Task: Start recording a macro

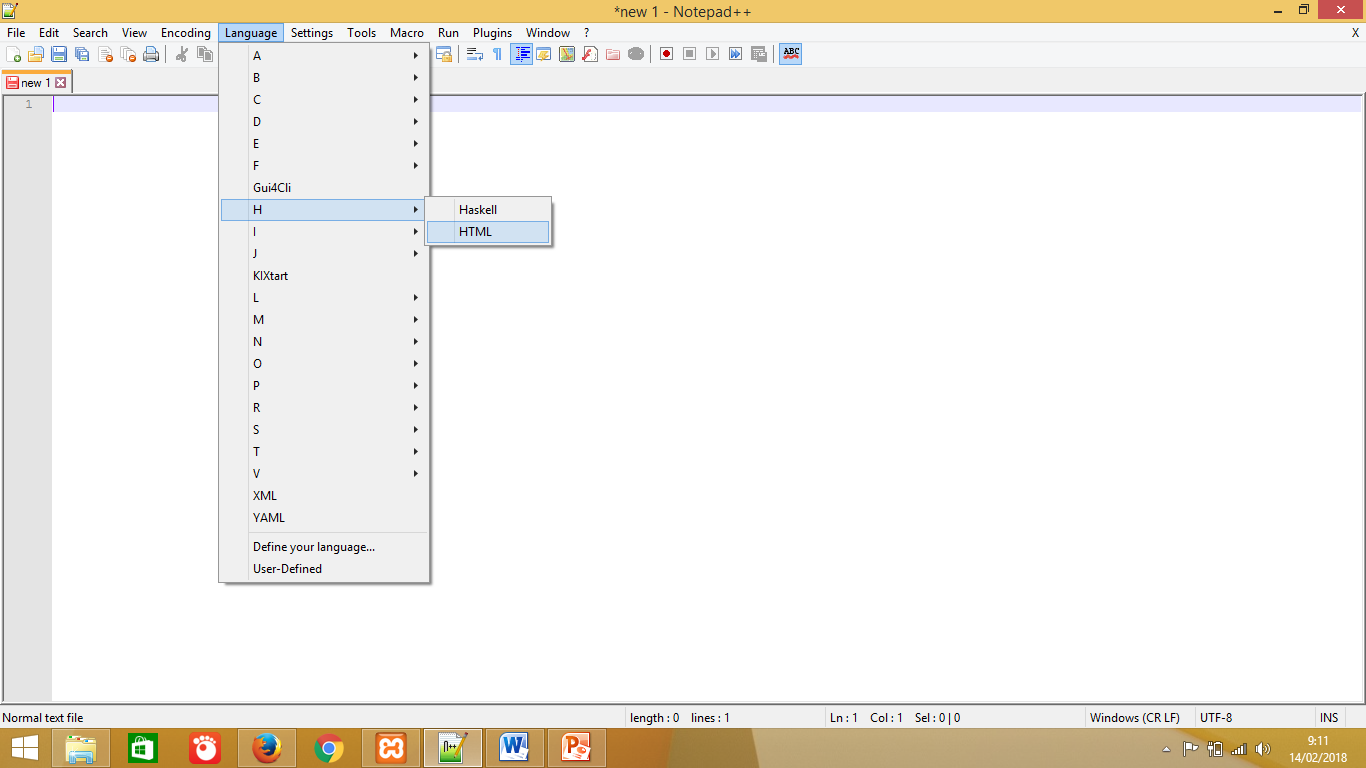Action: click(666, 54)
